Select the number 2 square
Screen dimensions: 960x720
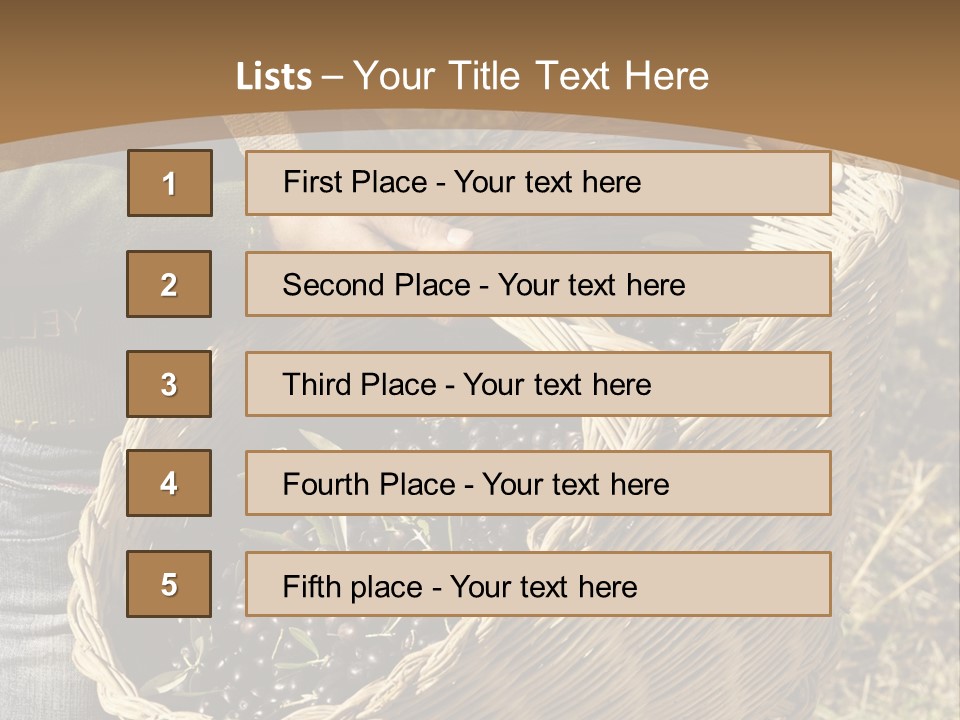click(169, 284)
